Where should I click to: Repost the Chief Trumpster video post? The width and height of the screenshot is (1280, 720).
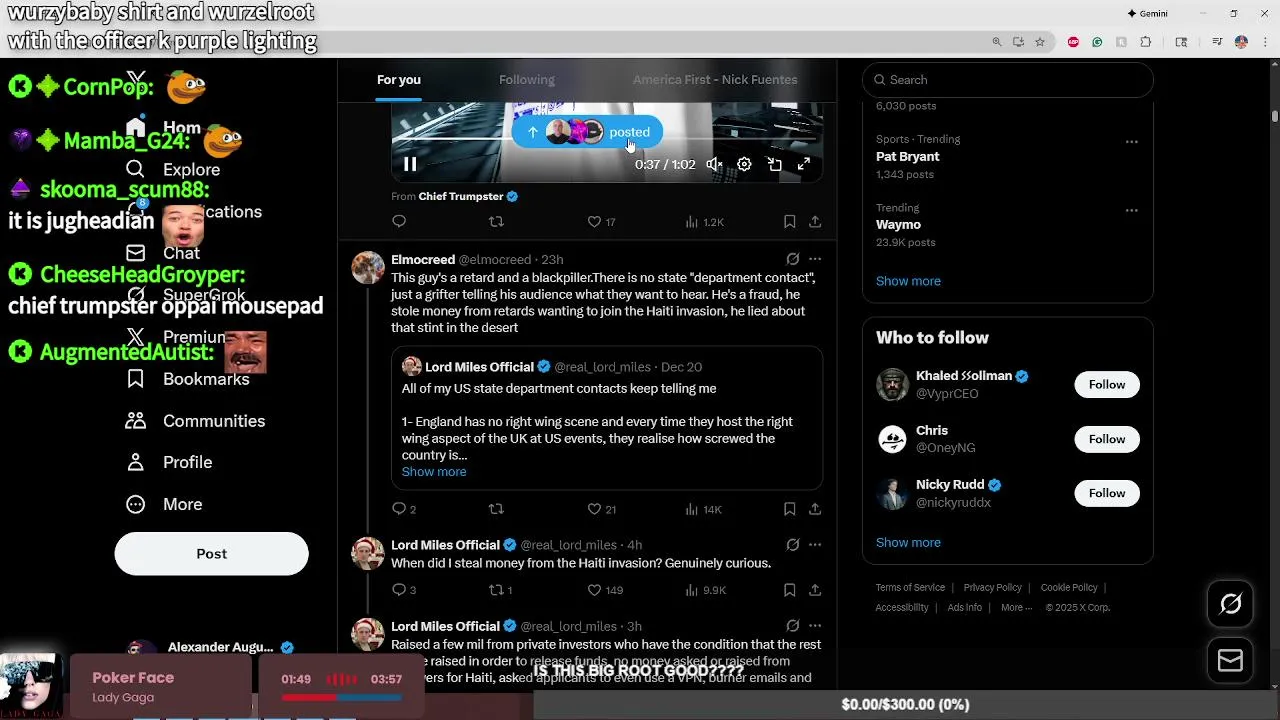point(496,222)
